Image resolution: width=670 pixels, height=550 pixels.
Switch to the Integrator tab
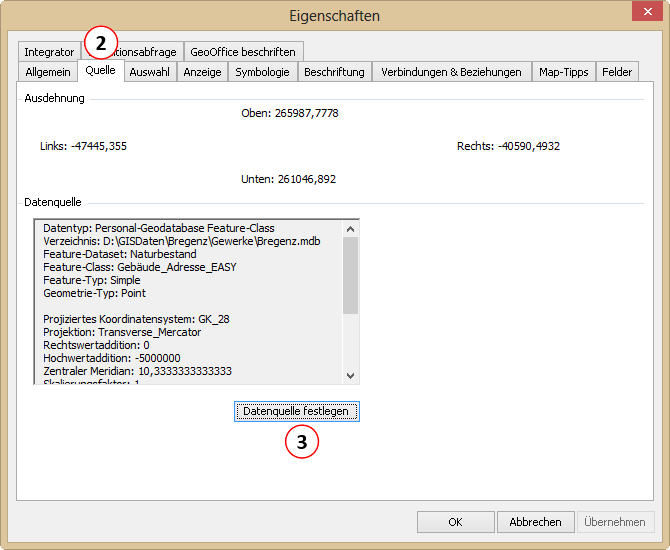tap(49, 52)
